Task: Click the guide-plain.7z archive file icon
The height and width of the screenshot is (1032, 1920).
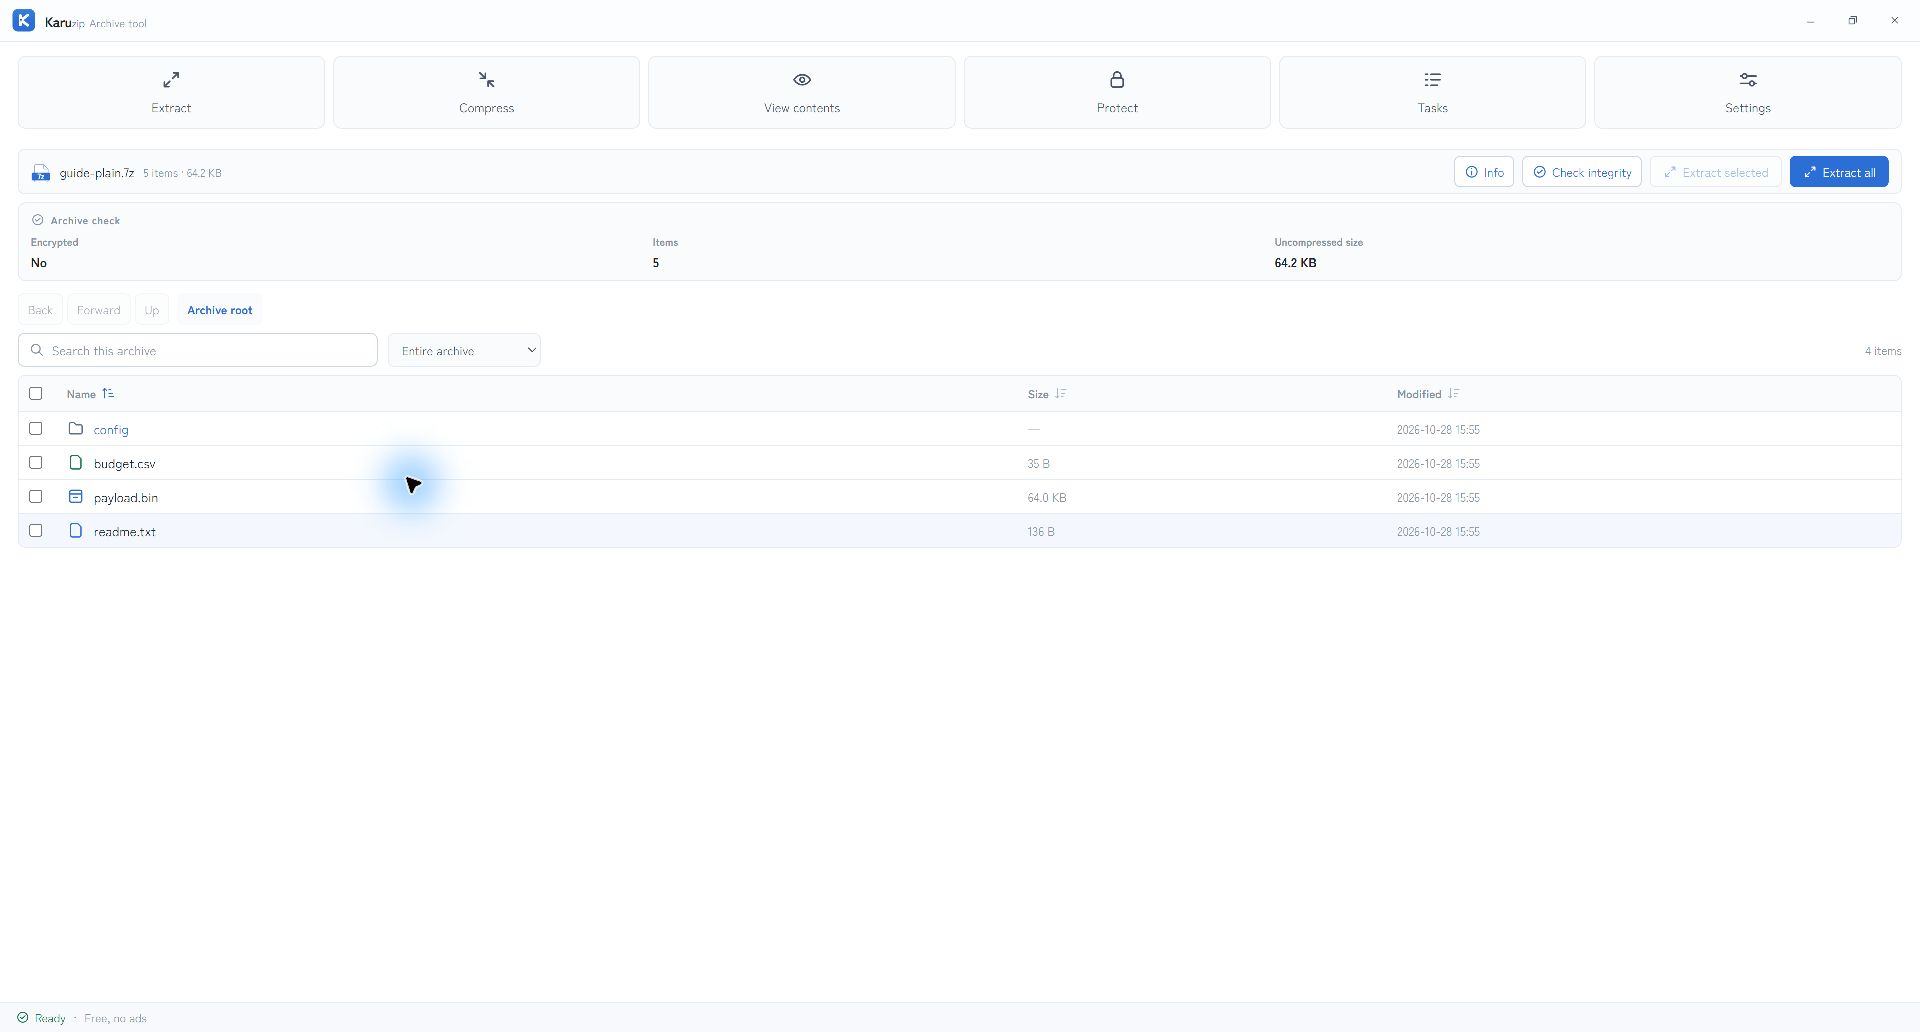Action: (41, 173)
